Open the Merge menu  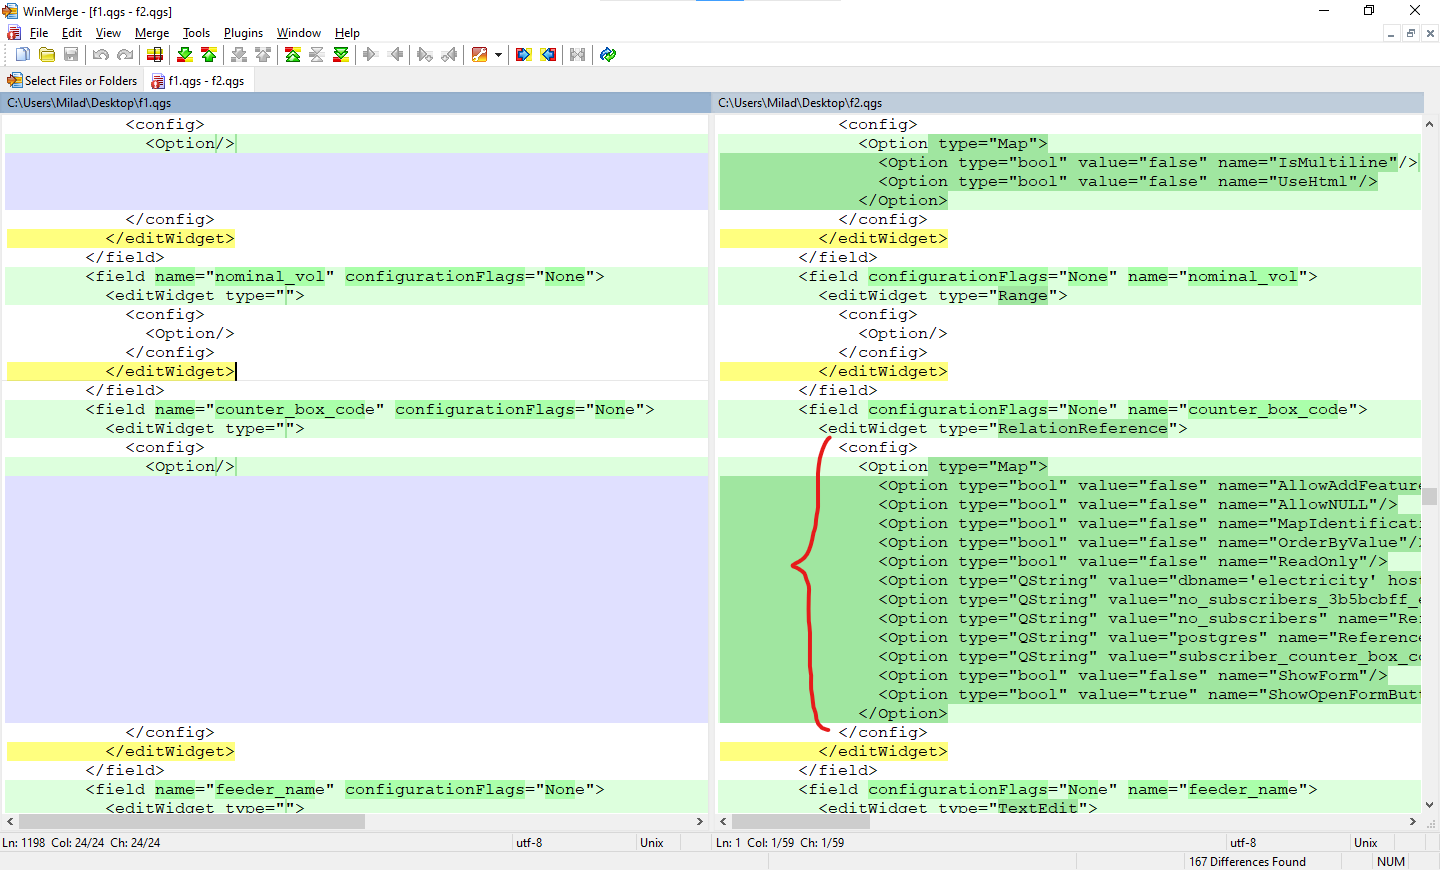152,33
